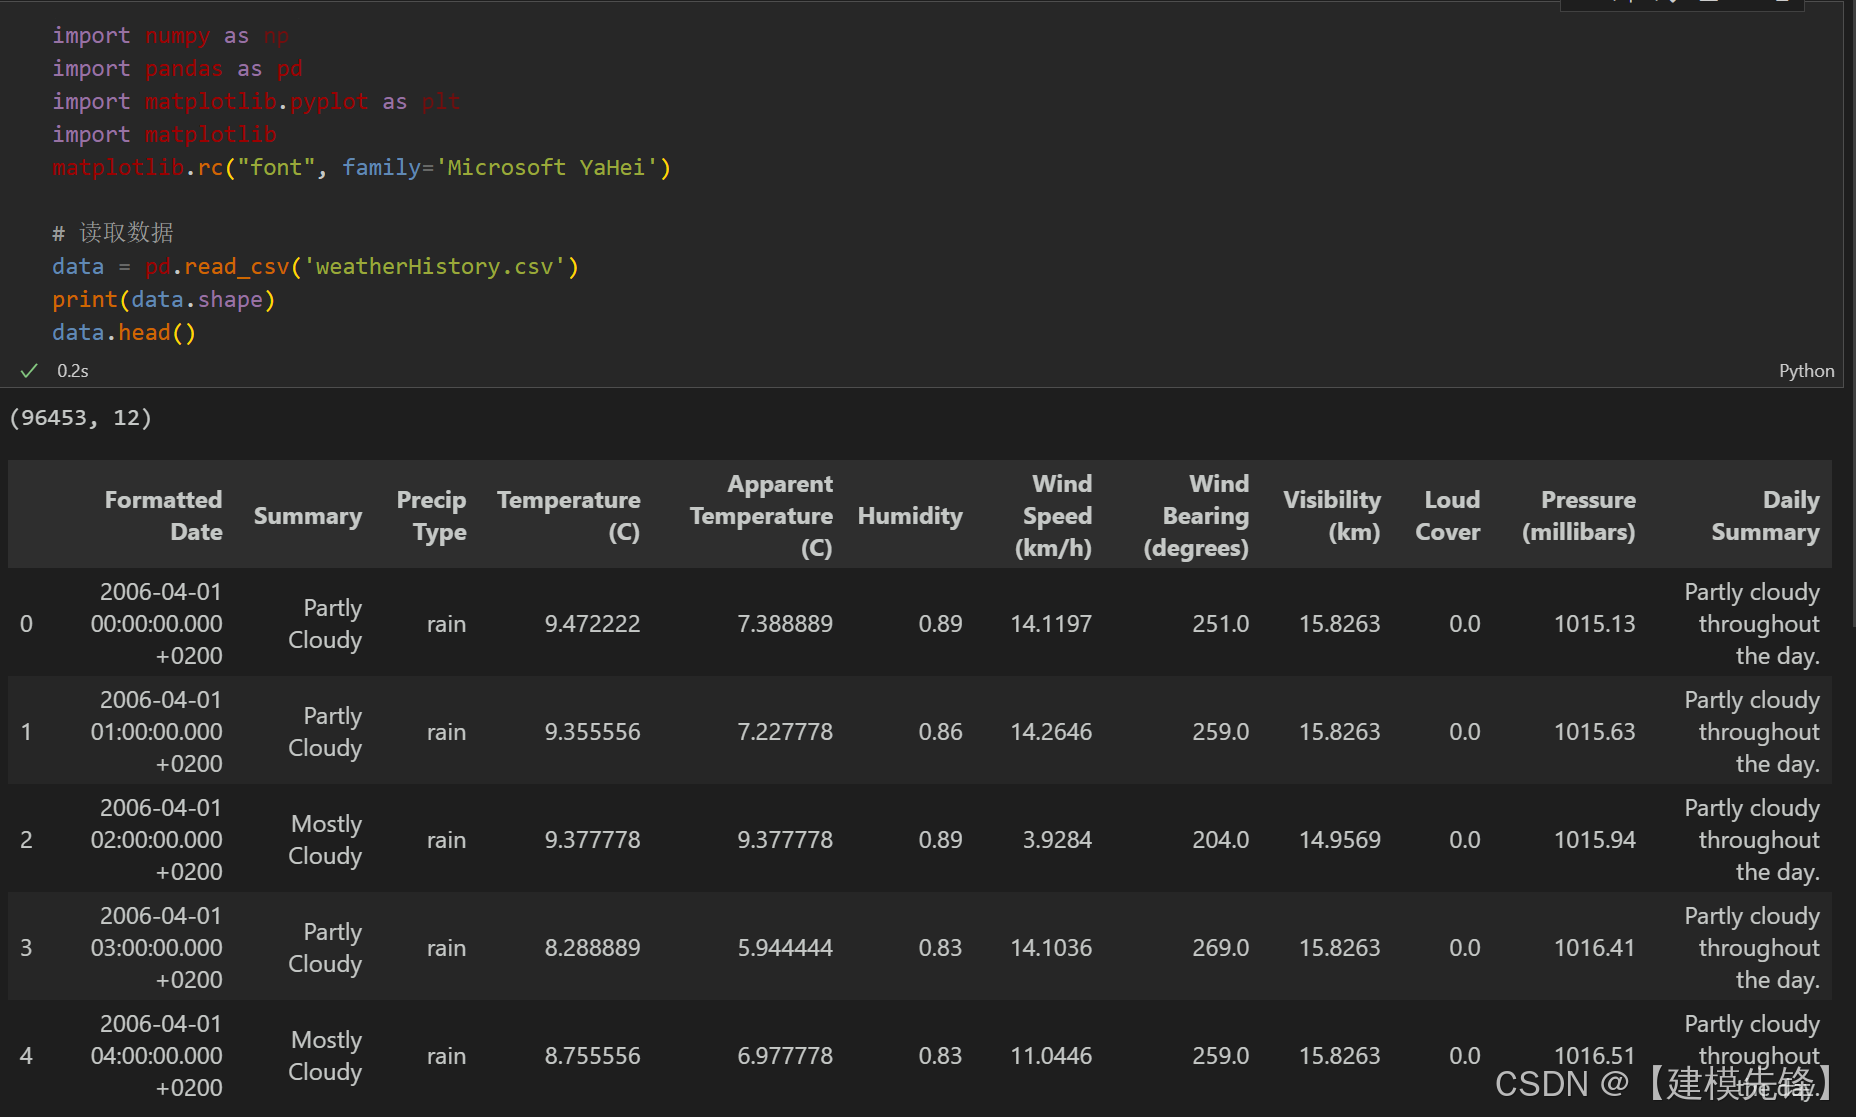Click the 'rain' cell in row 0
1856x1117 pixels.
click(x=446, y=624)
